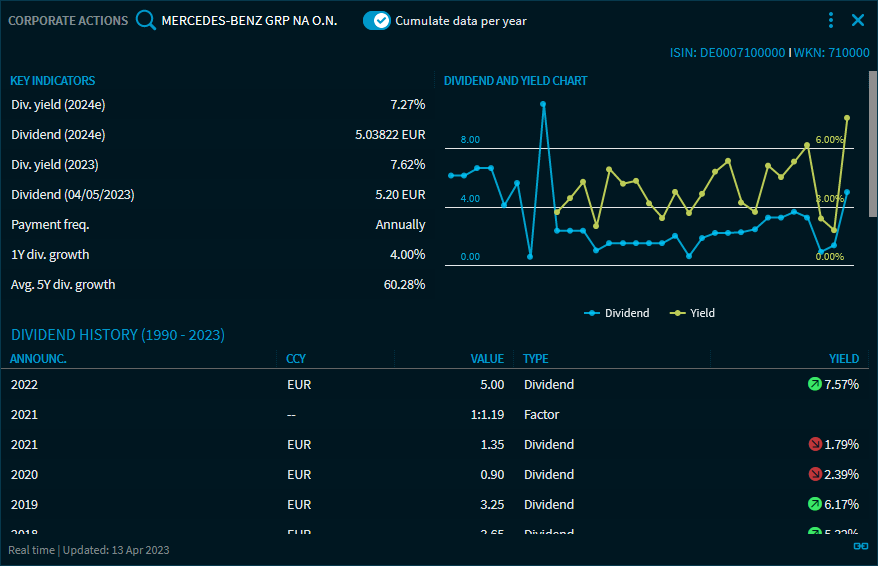878x566 pixels.
Task: Click the red down arrow for 2020 yield
Action: [815, 474]
